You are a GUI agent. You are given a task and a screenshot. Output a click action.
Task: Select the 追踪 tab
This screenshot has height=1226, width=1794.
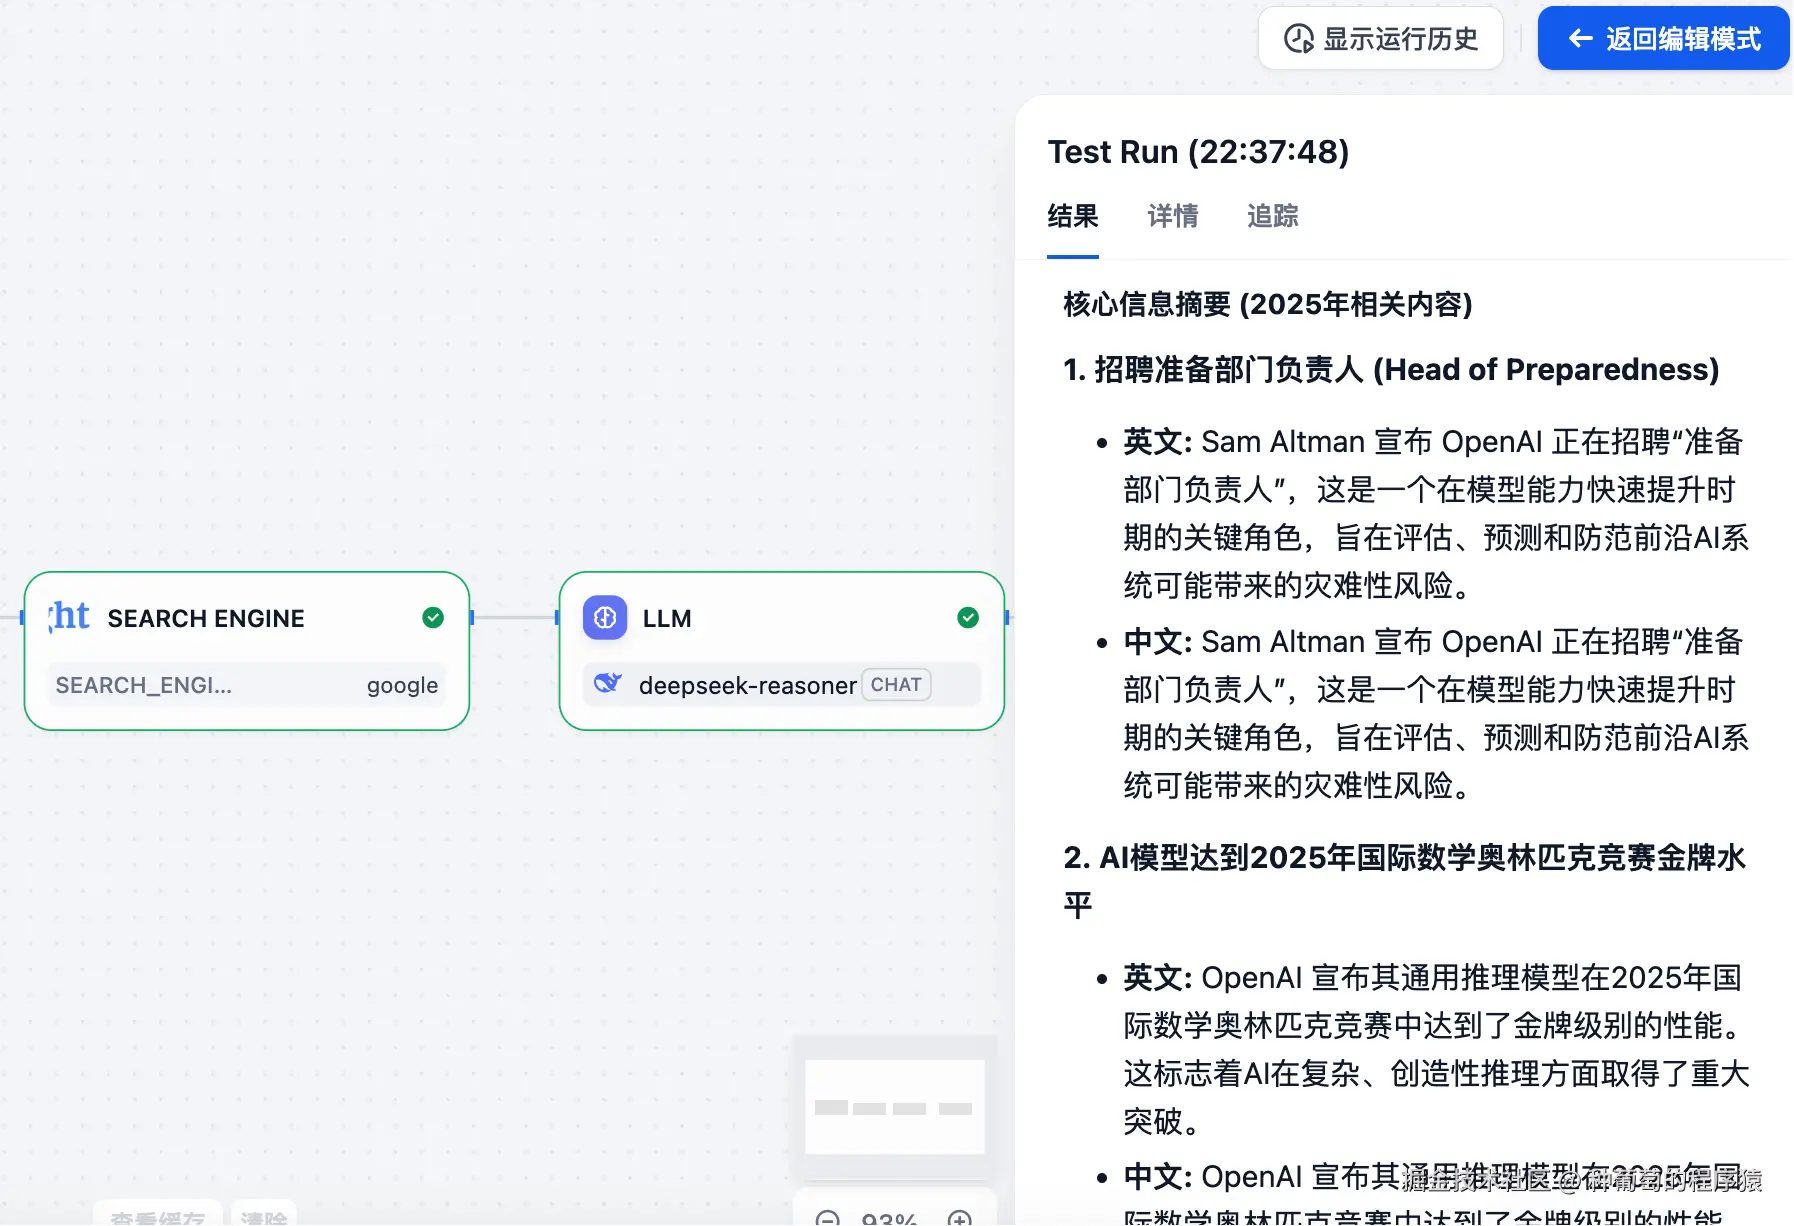tap(1272, 216)
